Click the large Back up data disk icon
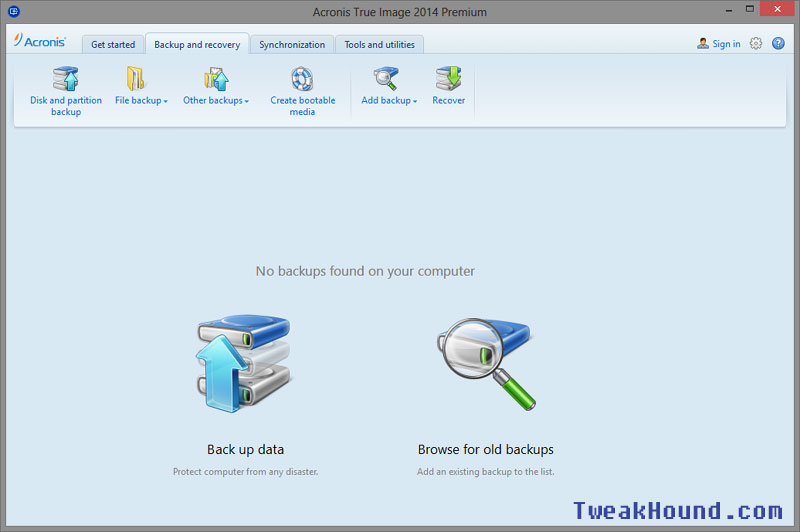 tap(244, 363)
